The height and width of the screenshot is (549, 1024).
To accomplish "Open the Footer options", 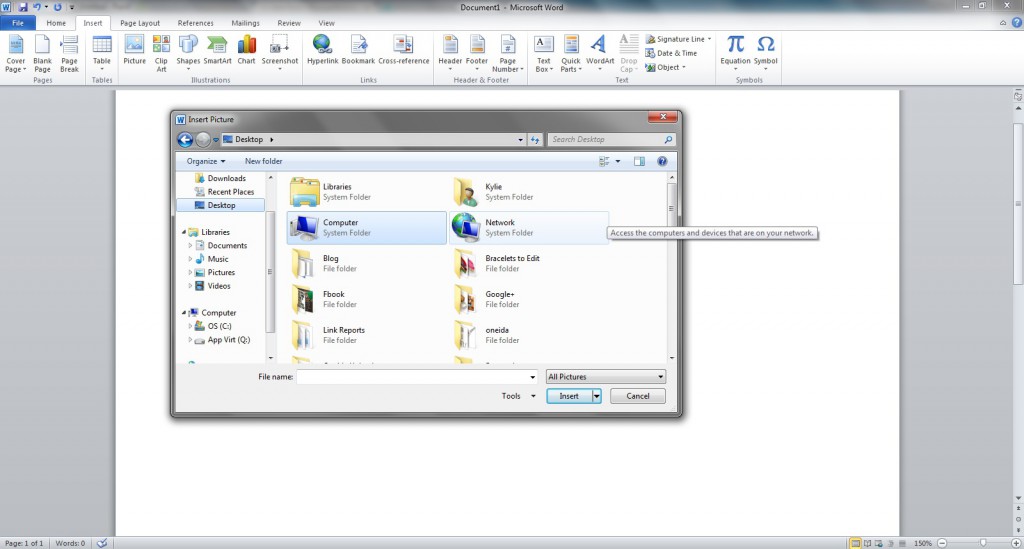I will pyautogui.click(x=477, y=54).
